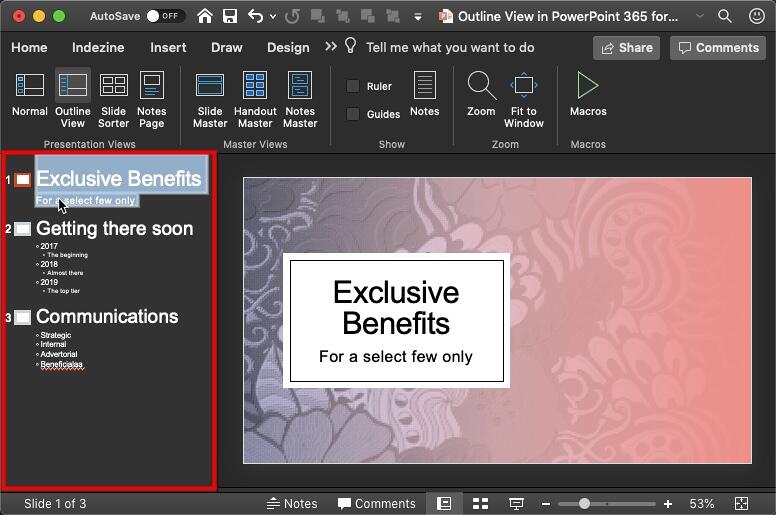Click the slide subtitle 'For a select few only'

point(396,356)
